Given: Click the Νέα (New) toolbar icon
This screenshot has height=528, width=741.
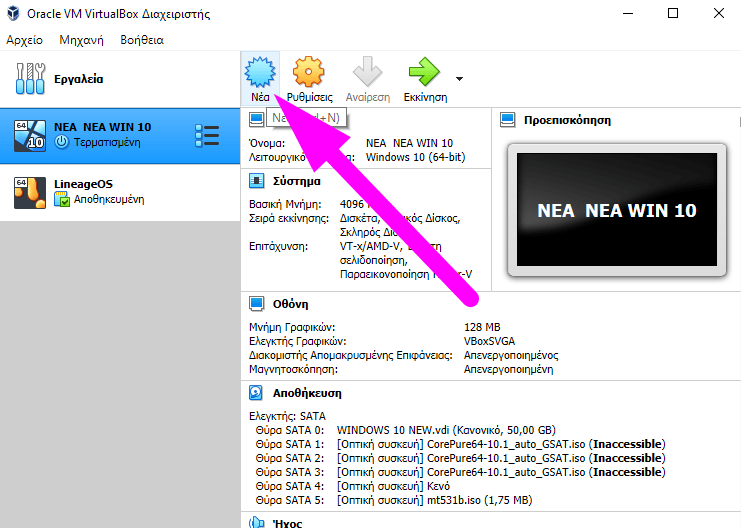Looking at the screenshot, I should (x=260, y=72).
